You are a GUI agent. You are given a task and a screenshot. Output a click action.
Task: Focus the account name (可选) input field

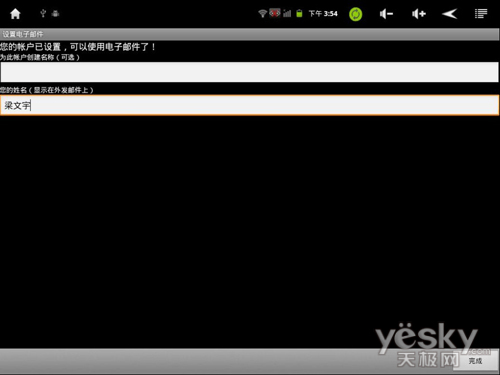pyautogui.click(x=250, y=72)
